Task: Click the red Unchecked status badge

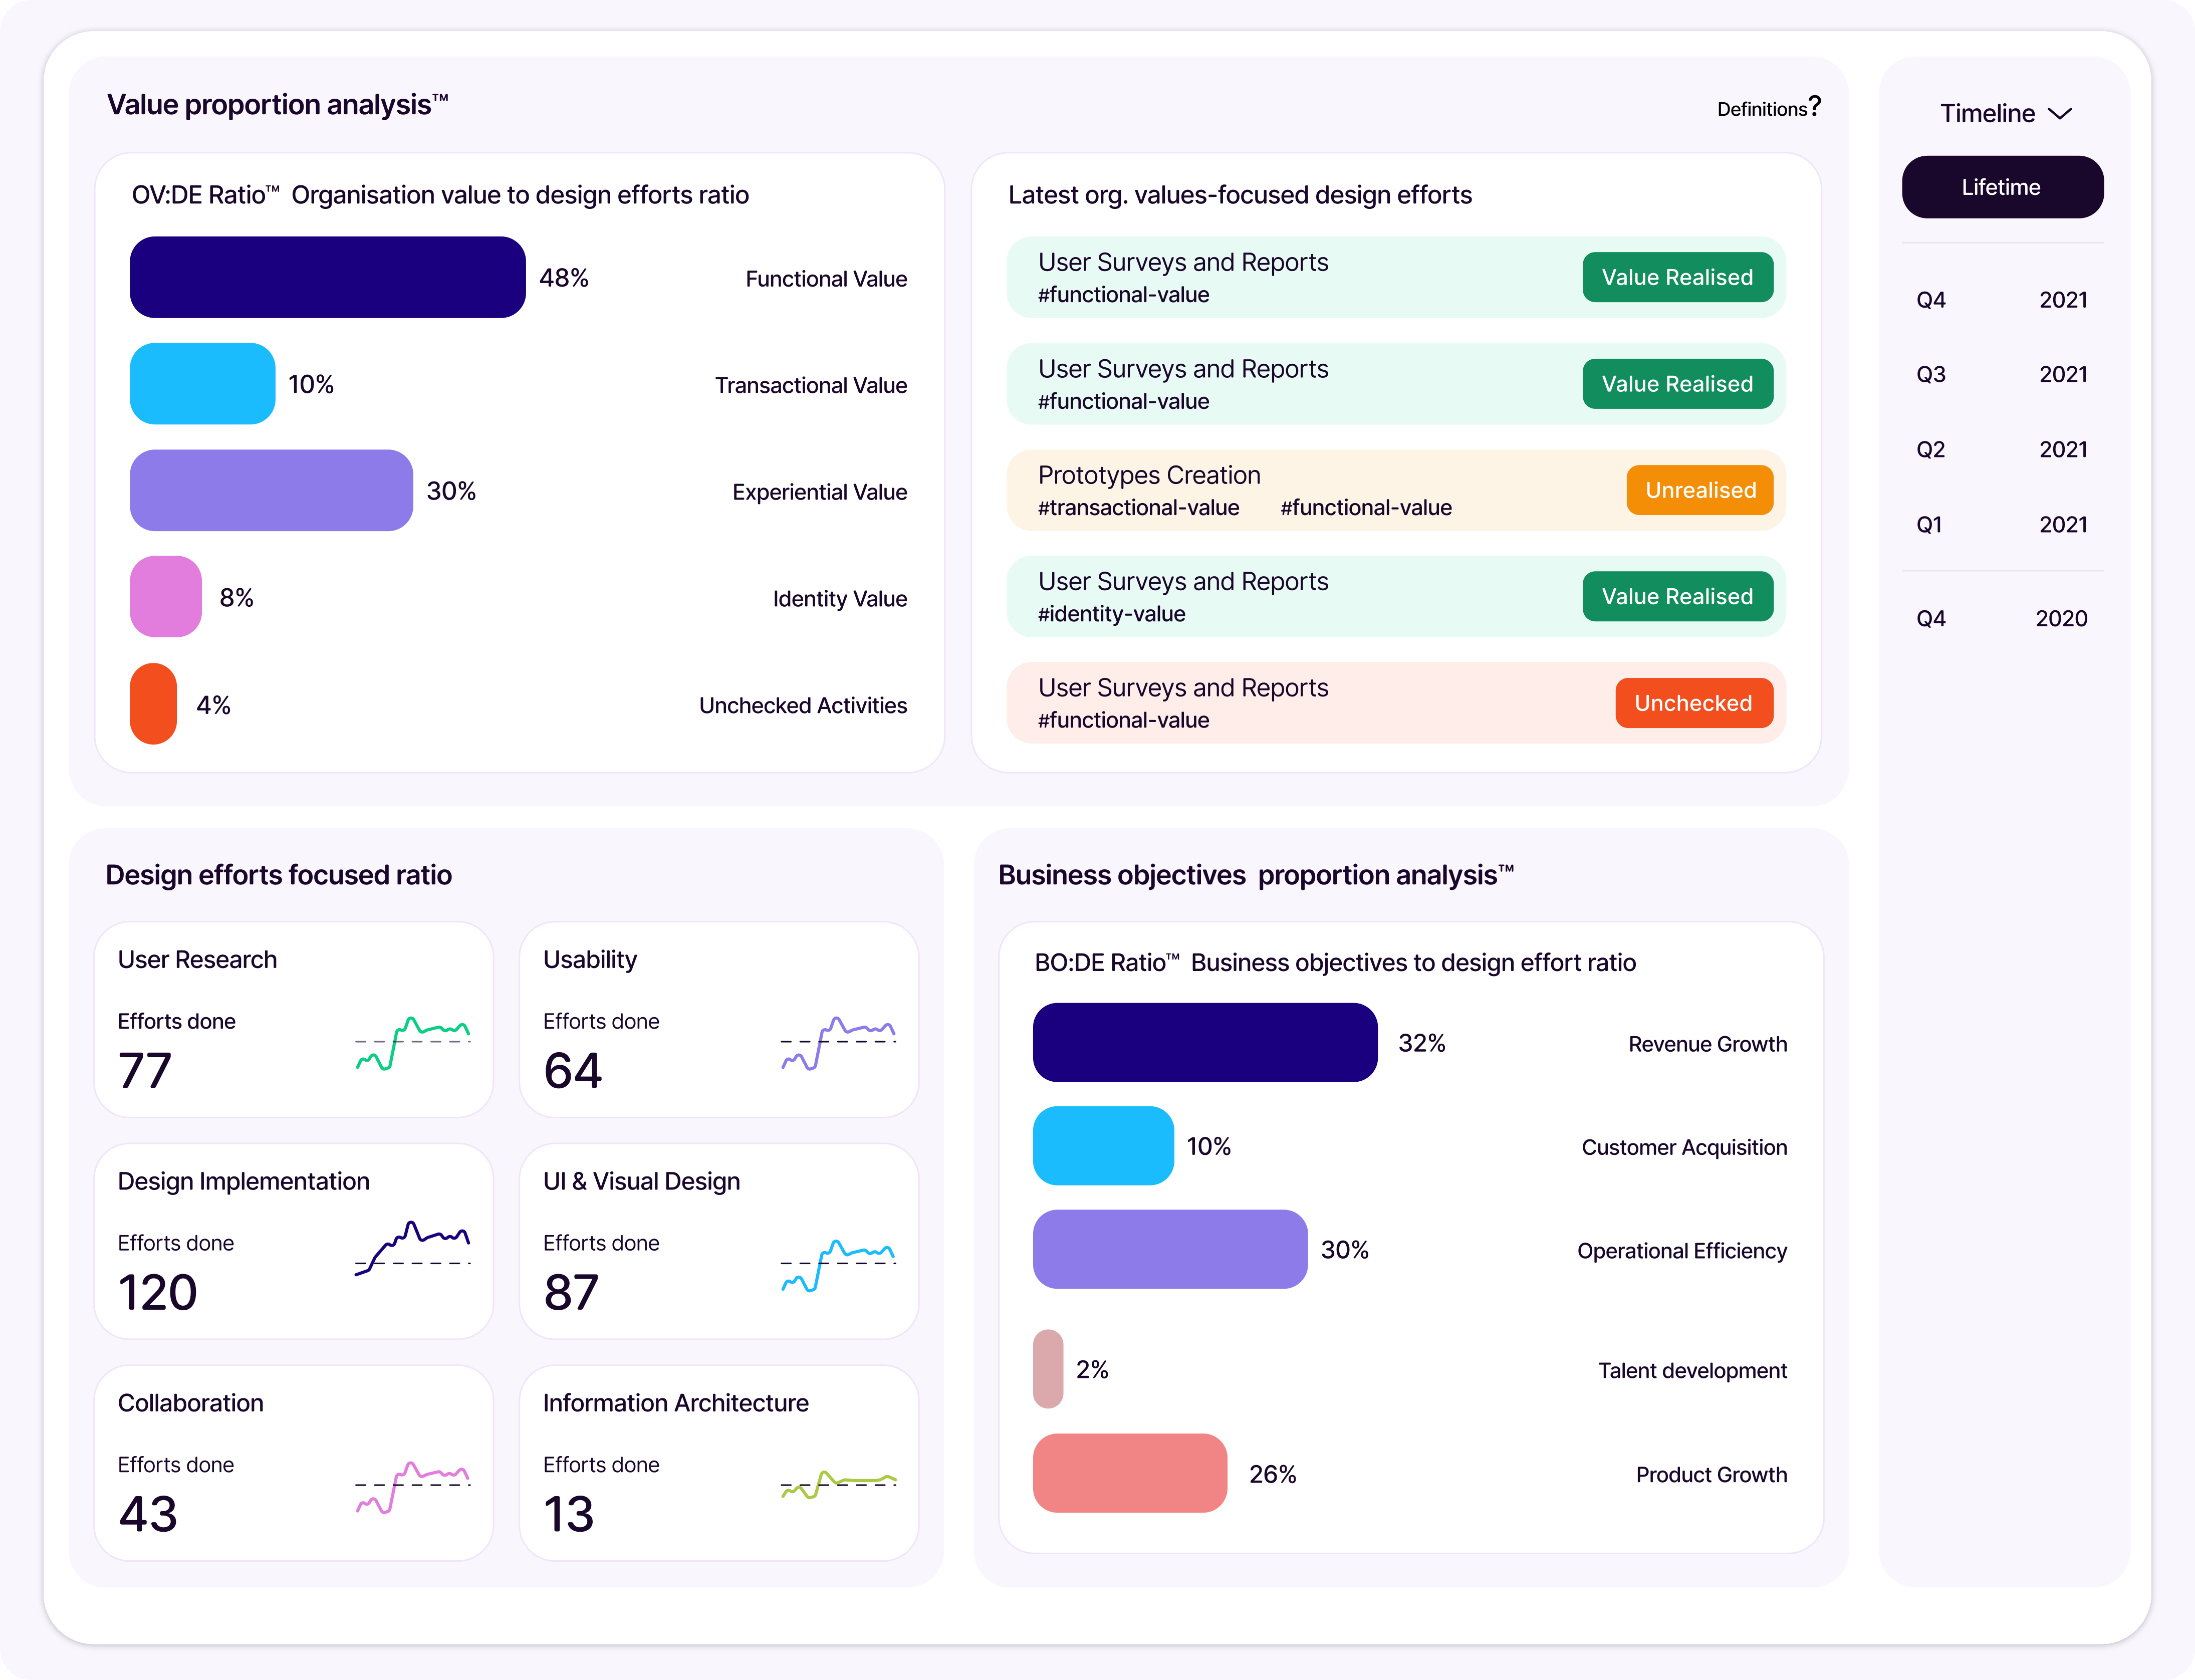Action: tap(1693, 703)
